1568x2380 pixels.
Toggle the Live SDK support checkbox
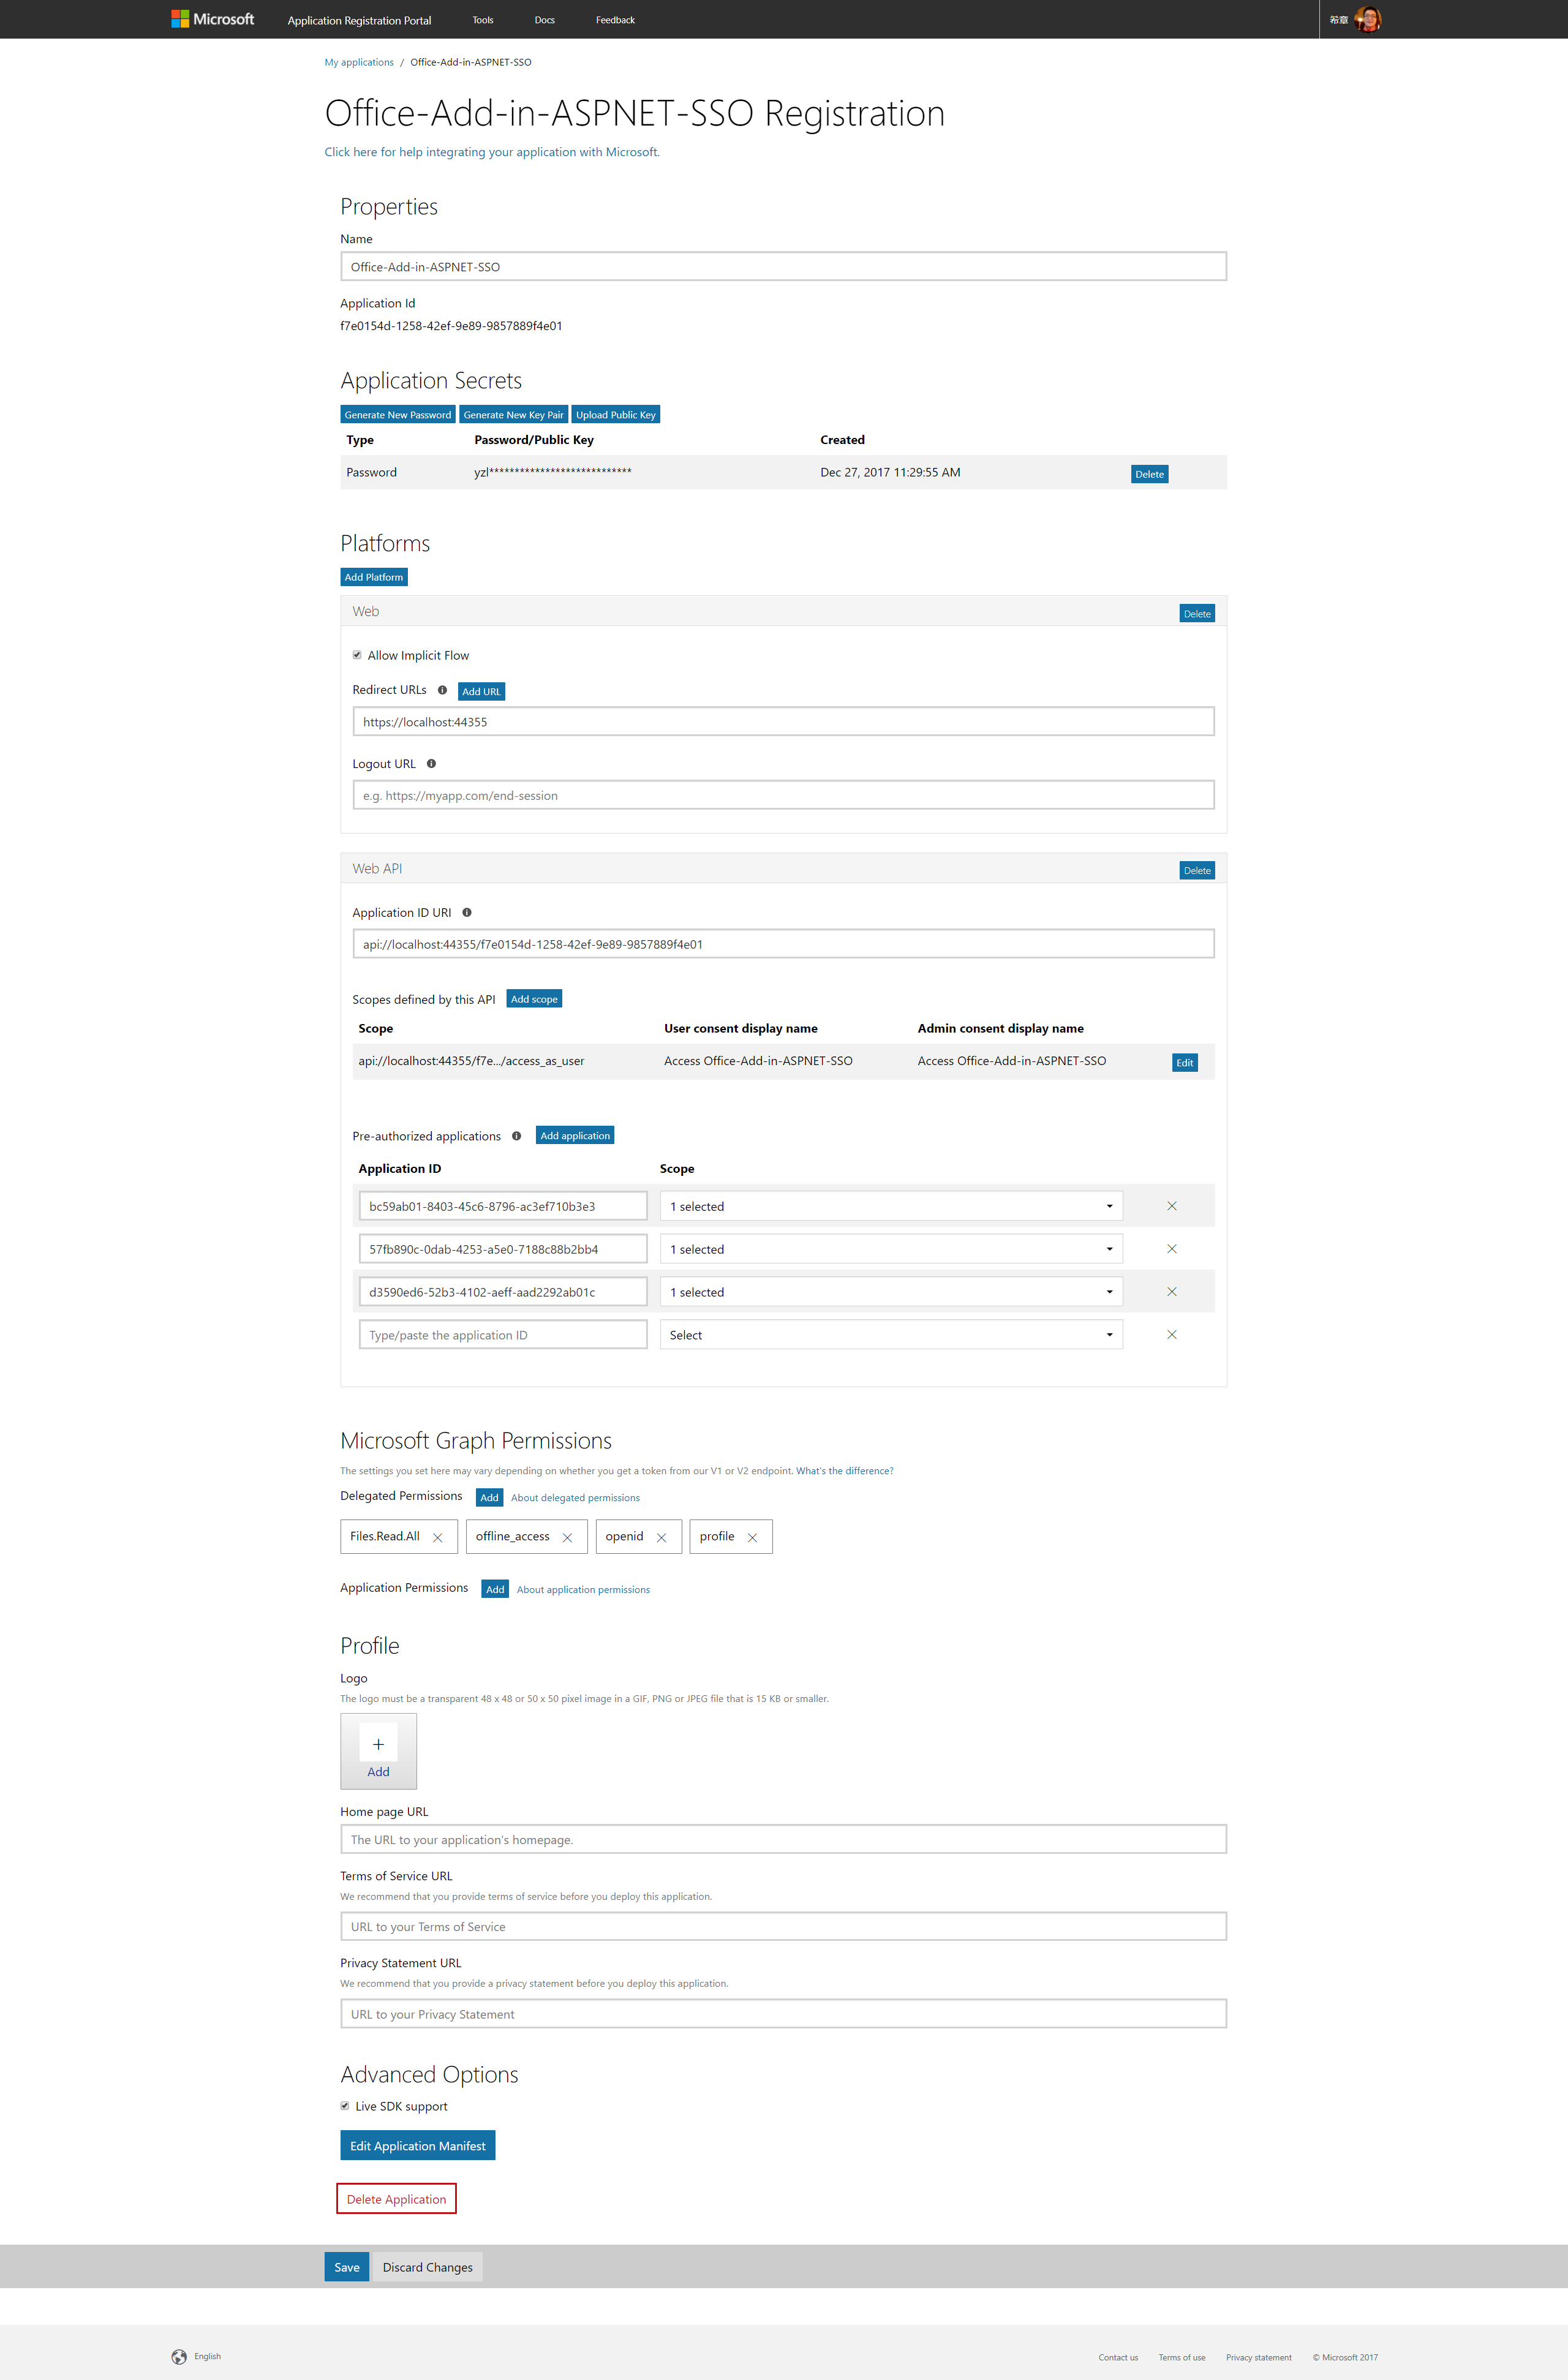tap(345, 2106)
